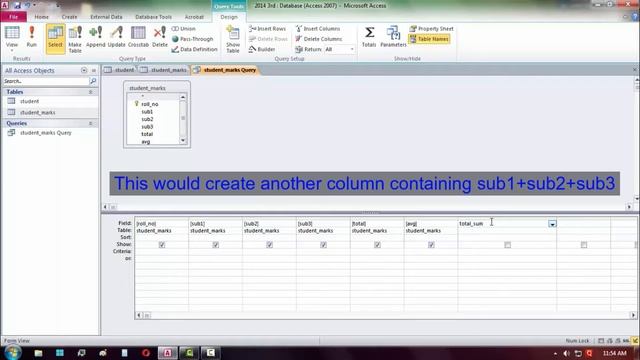The image size is (640, 360).
Task: Open Access from the taskbar
Action: [167, 353]
